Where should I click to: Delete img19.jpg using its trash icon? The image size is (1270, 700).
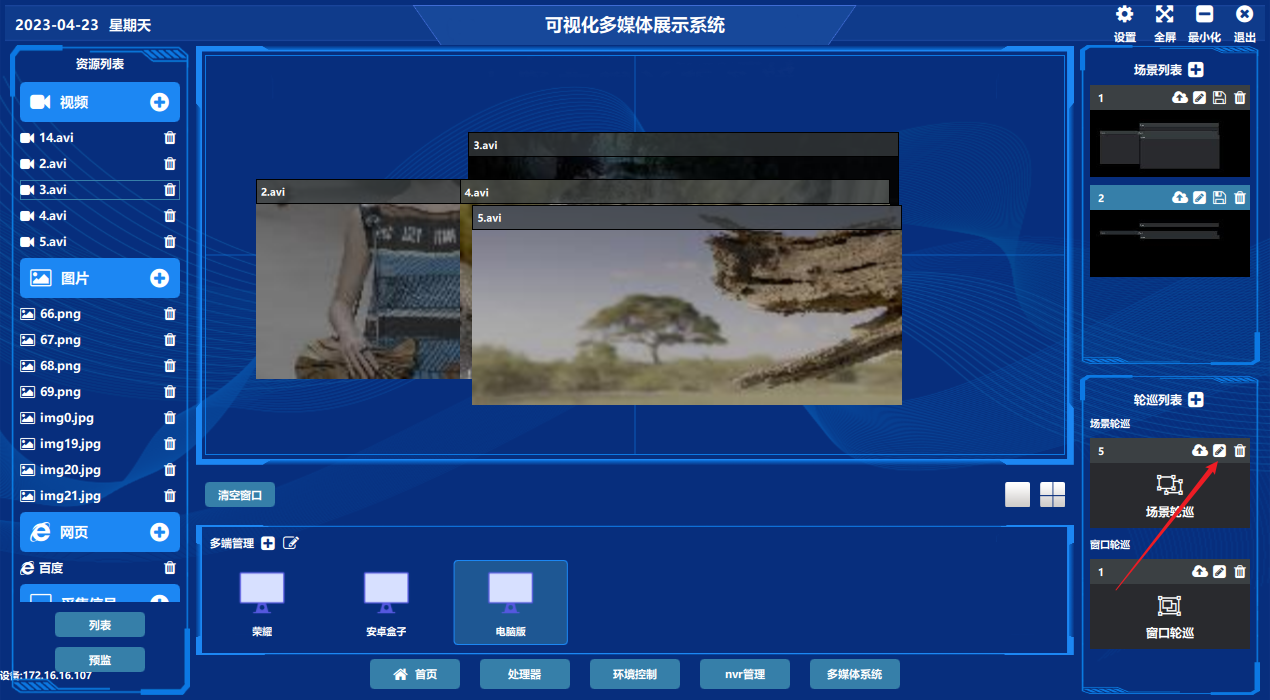click(170, 444)
